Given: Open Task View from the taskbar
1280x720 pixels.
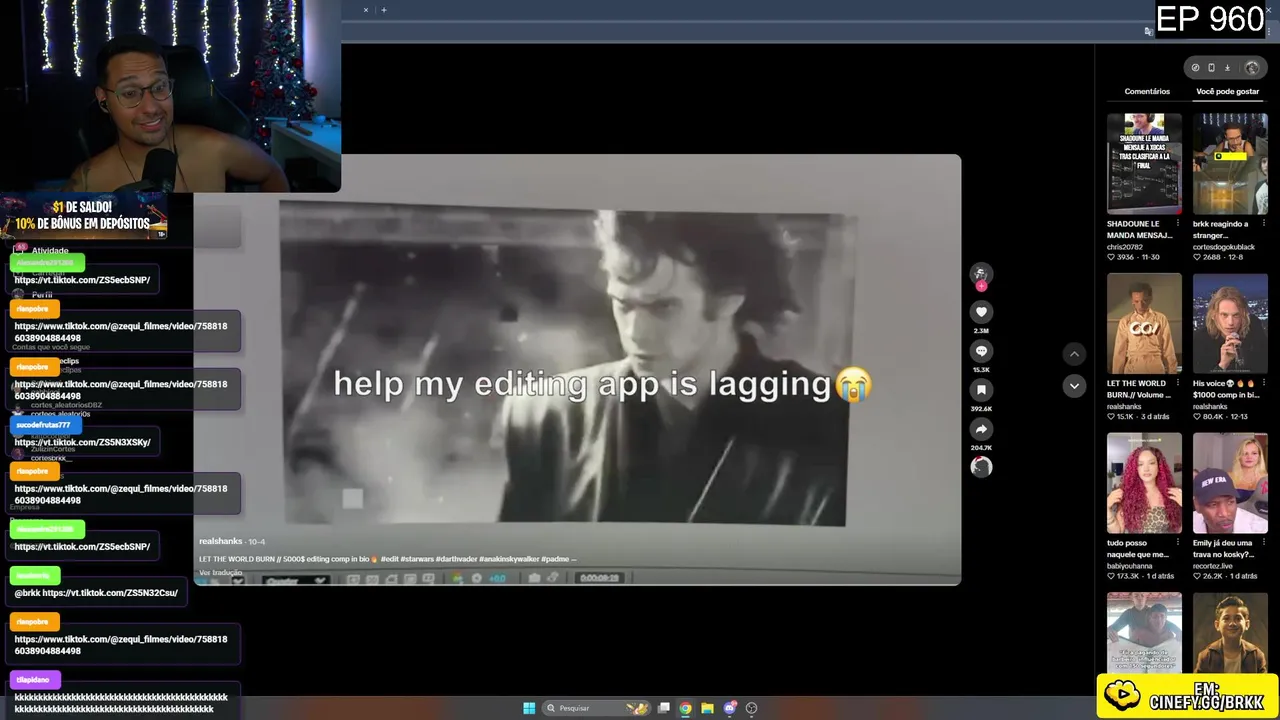Looking at the screenshot, I should 663,708.
